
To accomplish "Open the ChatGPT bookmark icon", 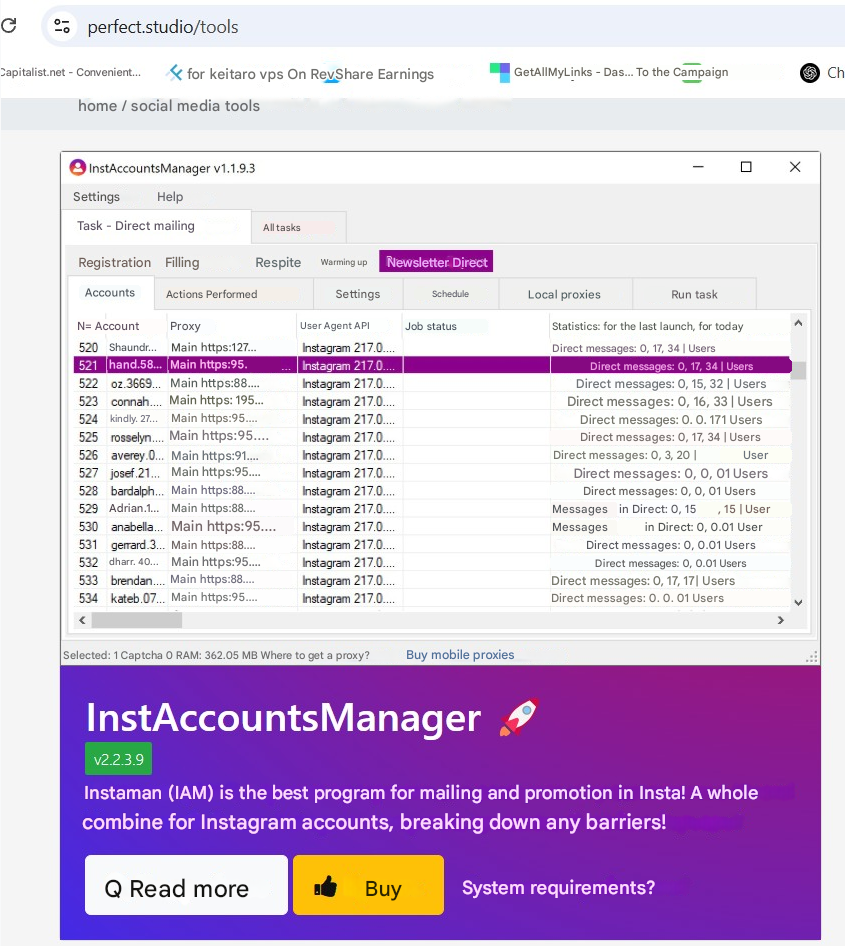I will (x=809, y=73).
